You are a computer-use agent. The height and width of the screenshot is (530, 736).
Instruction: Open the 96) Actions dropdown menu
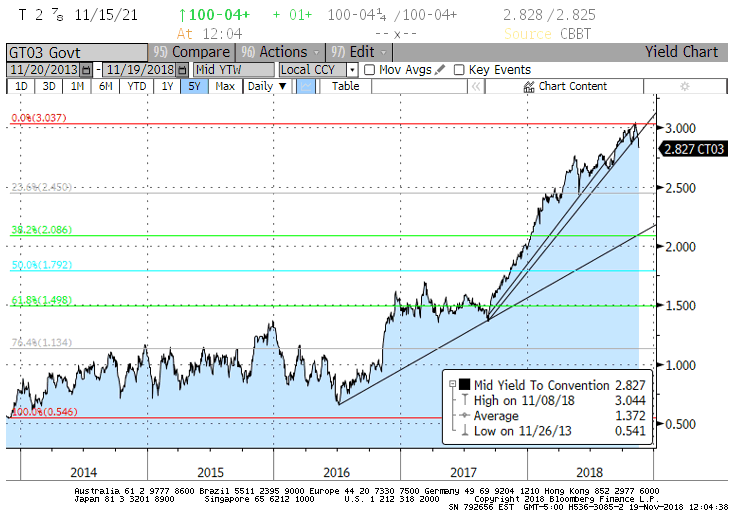281,52
